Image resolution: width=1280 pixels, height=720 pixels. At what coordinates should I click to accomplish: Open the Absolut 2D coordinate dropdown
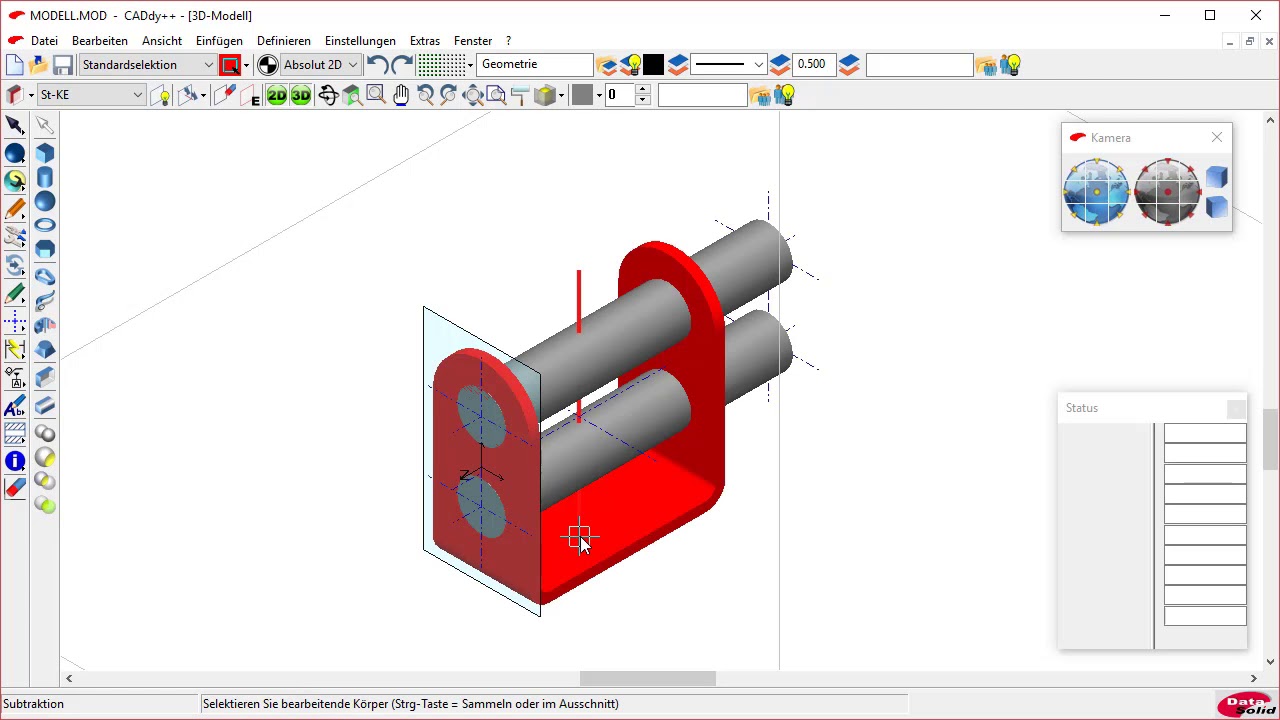[x=321, y=65]
